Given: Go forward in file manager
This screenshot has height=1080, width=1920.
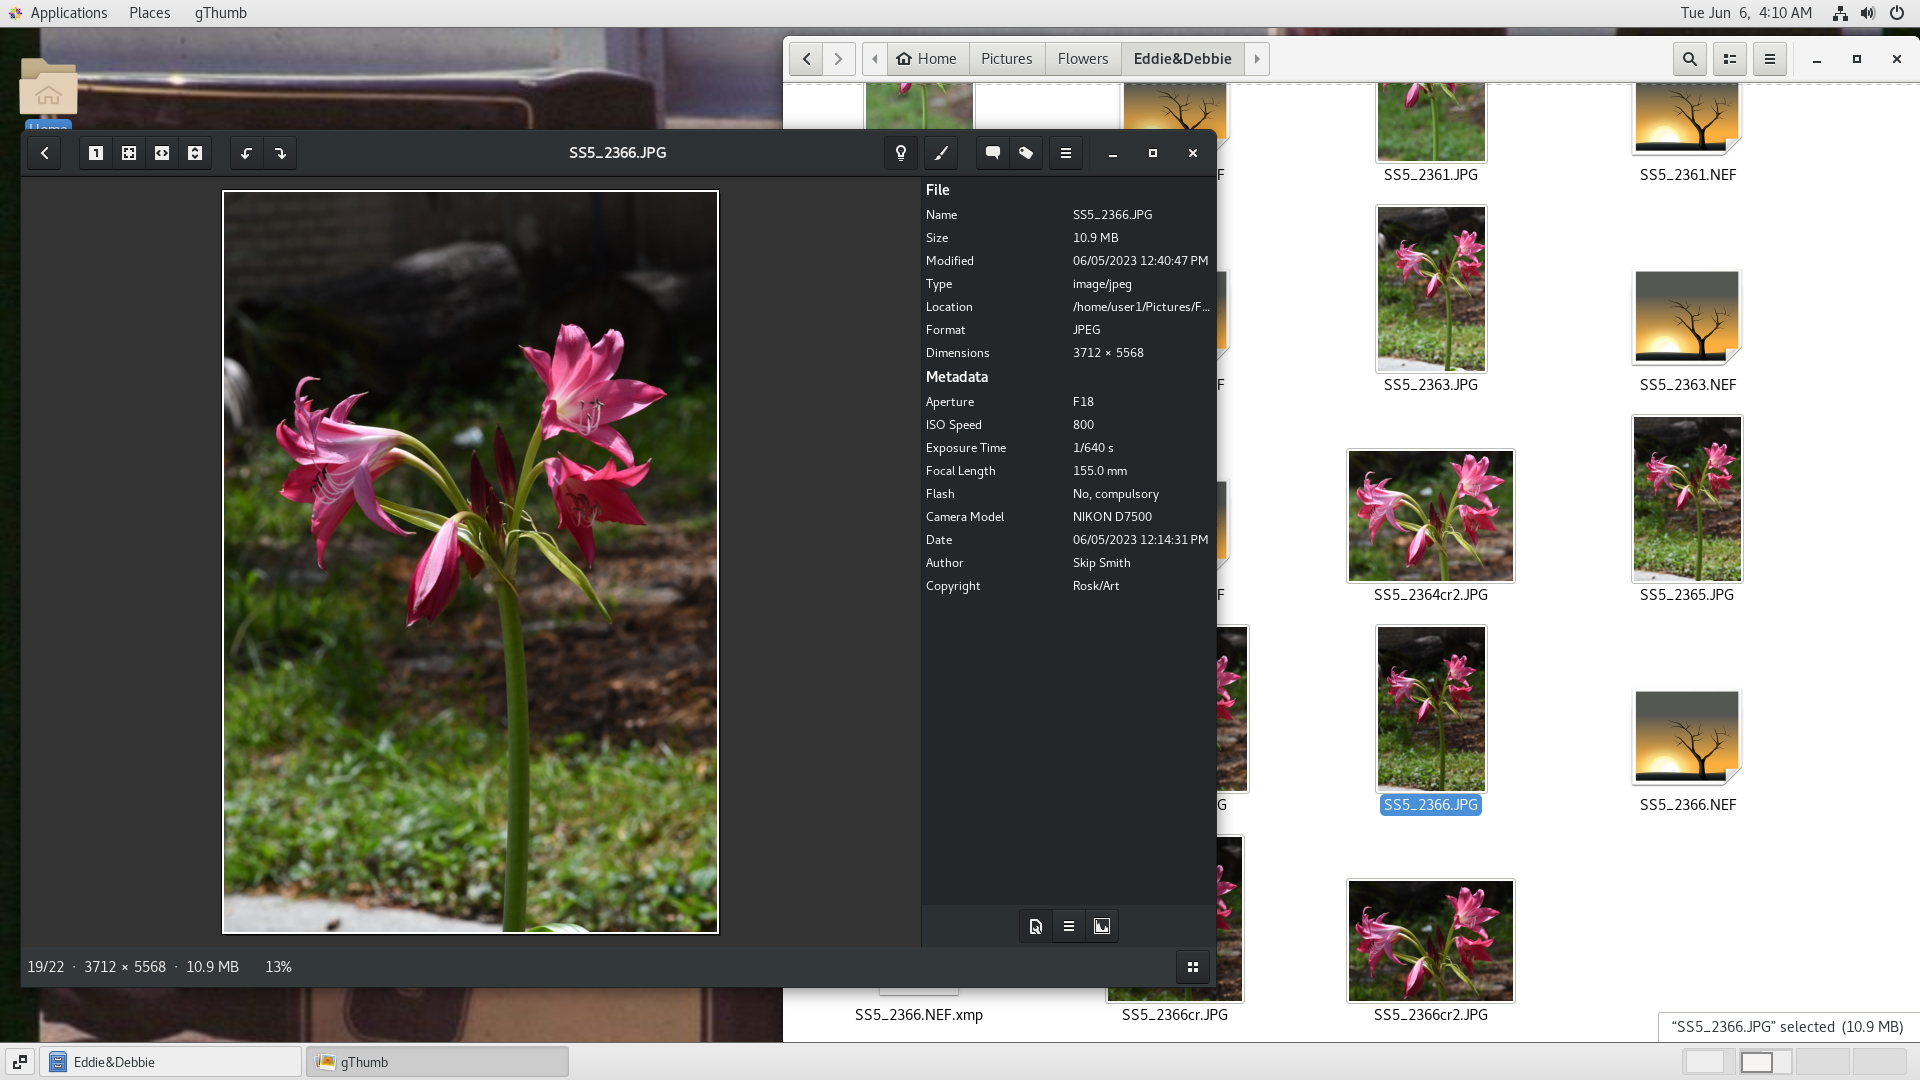Looking at the screenshot, I should [x=839, y=59].
